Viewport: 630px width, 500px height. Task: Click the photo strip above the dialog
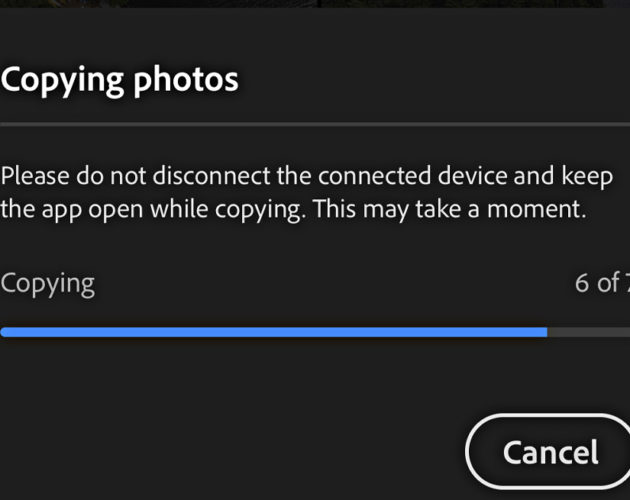pos(315,3)
